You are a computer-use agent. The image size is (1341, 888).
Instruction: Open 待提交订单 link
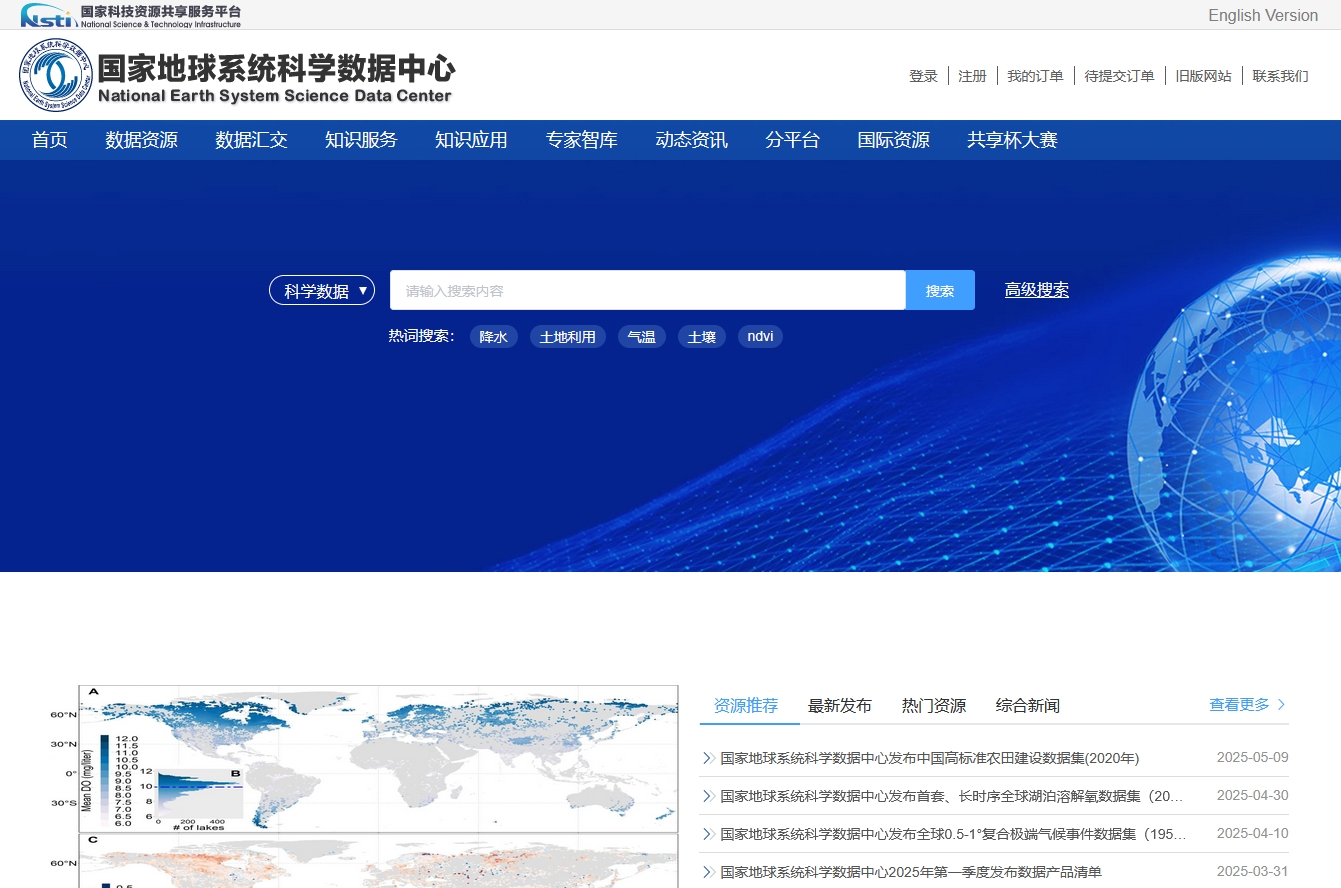(x=1119, y=76)
